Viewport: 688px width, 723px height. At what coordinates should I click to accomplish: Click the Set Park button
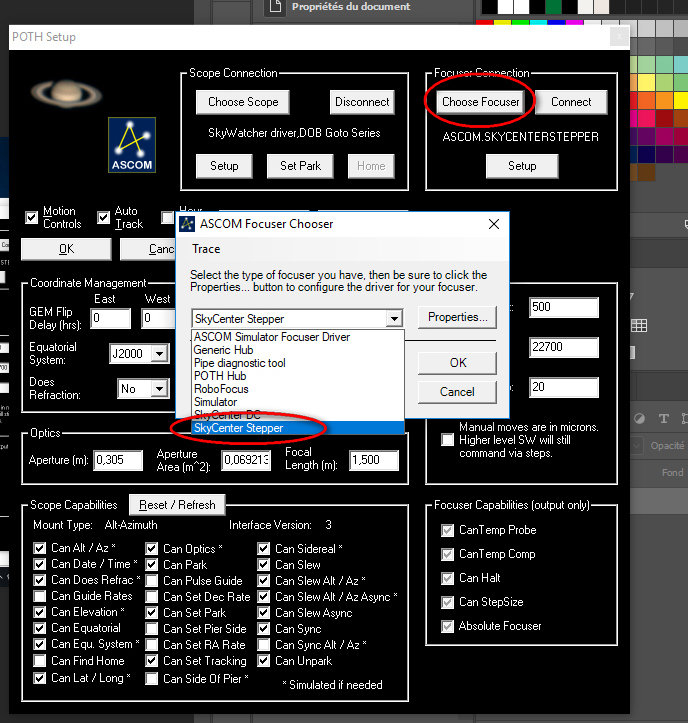[300, 166]
